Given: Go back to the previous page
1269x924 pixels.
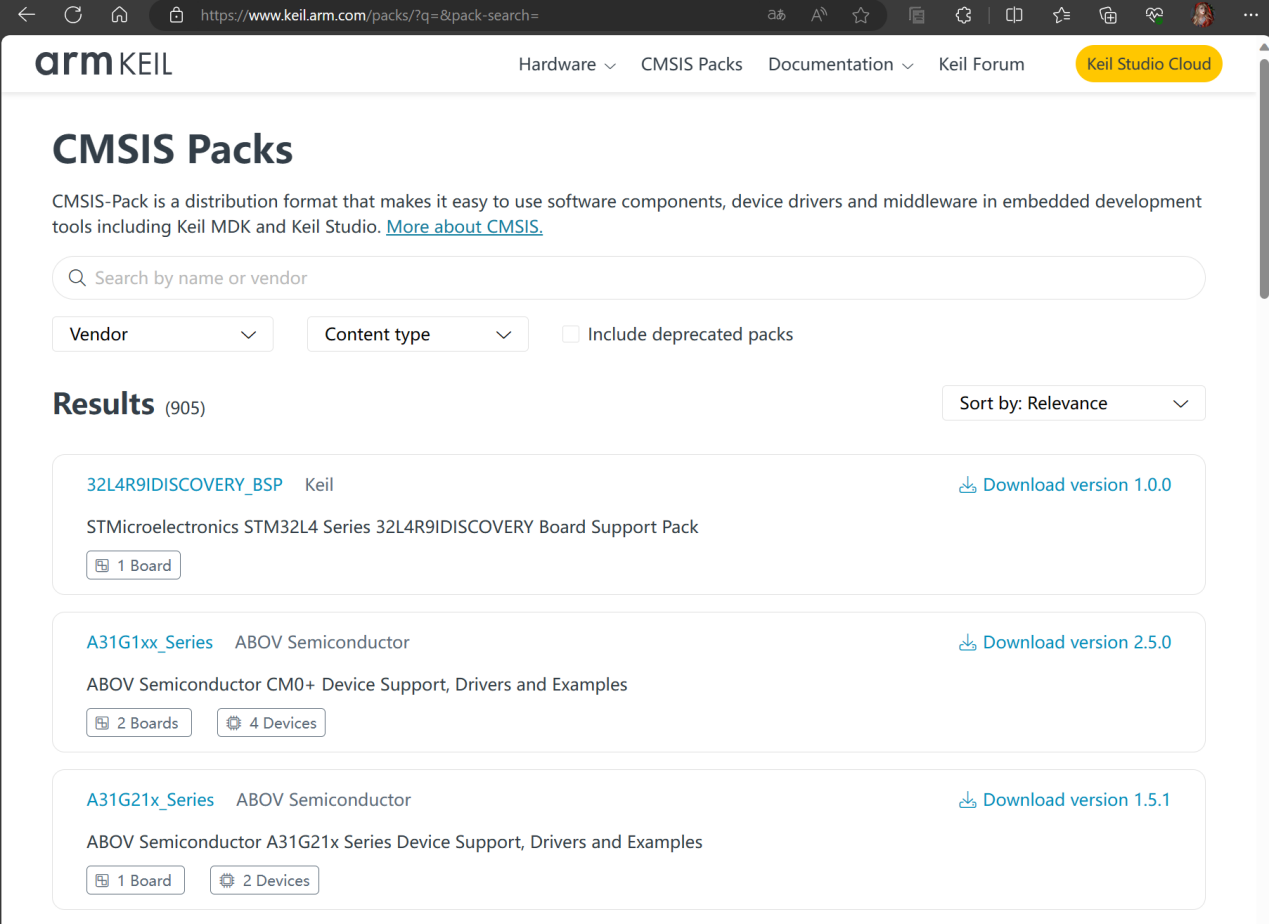Looking at the screenshot, I should pyautogui.click(x=27, y=15).
